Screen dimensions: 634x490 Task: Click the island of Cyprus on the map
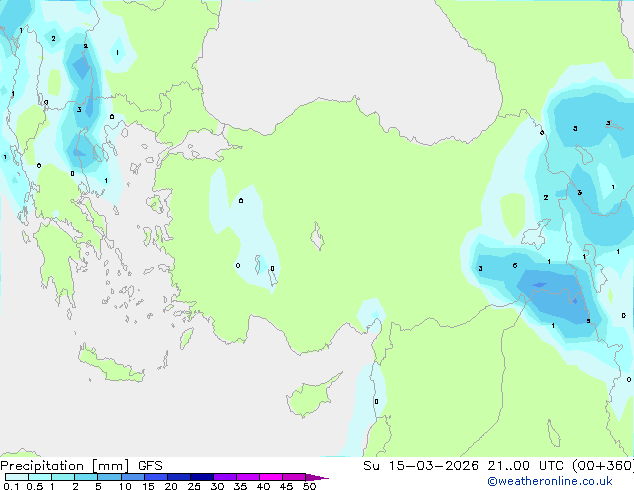point(311,397)
